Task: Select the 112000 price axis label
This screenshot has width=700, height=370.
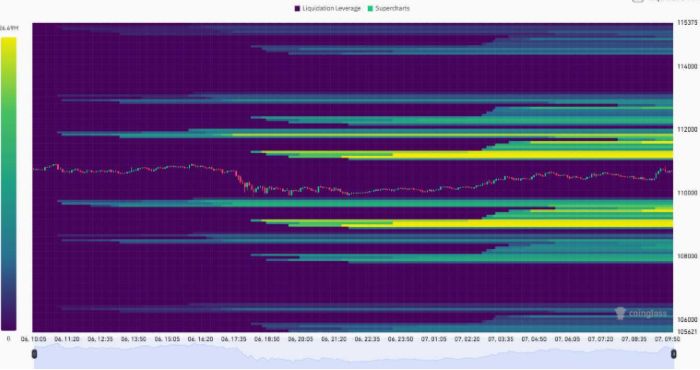Action: pos(687,129)
